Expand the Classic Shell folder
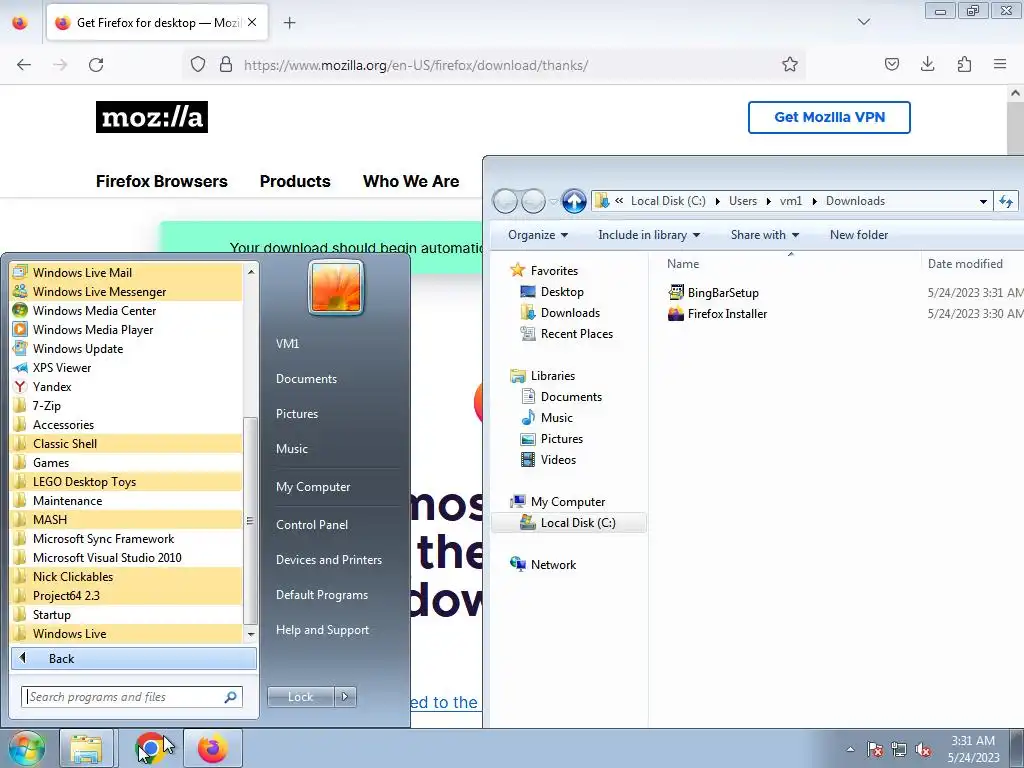 [x=127, y=443]
